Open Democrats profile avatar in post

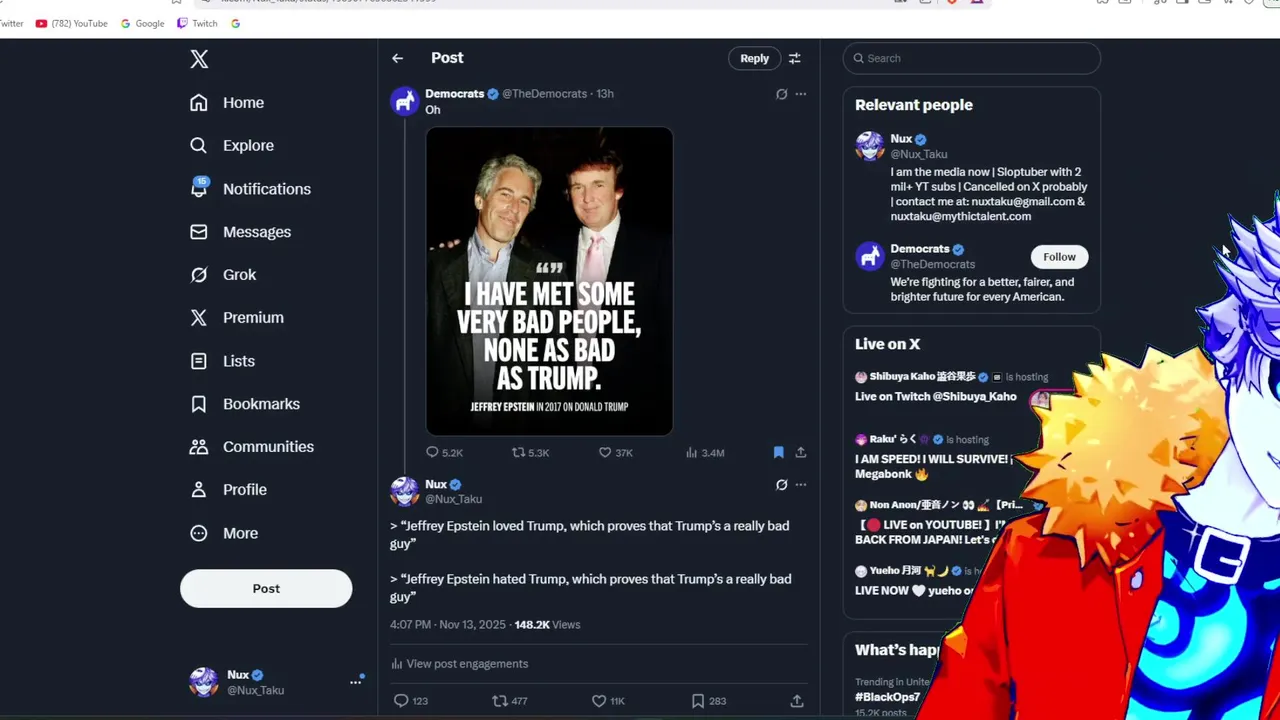404,102
